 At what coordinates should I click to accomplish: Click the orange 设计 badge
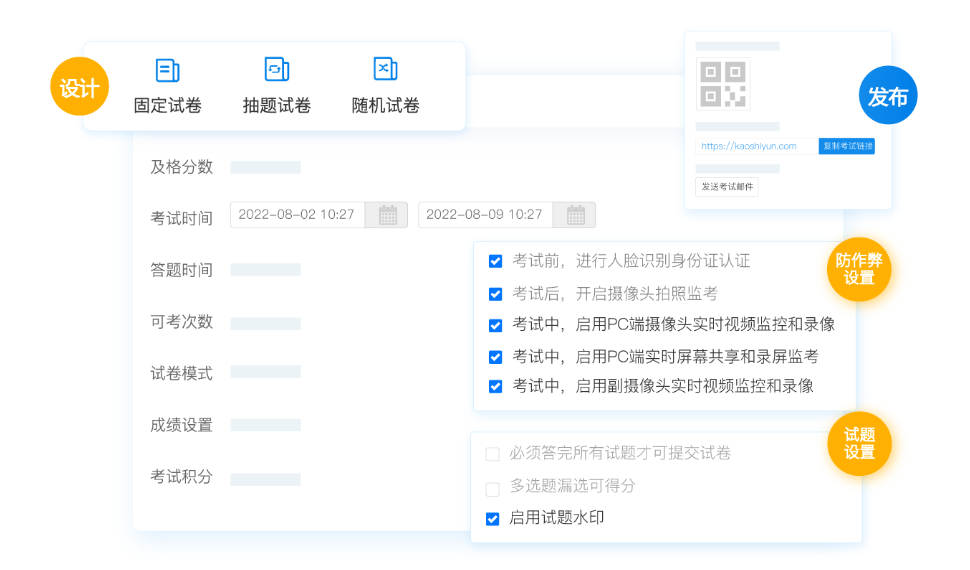point(79,88)
